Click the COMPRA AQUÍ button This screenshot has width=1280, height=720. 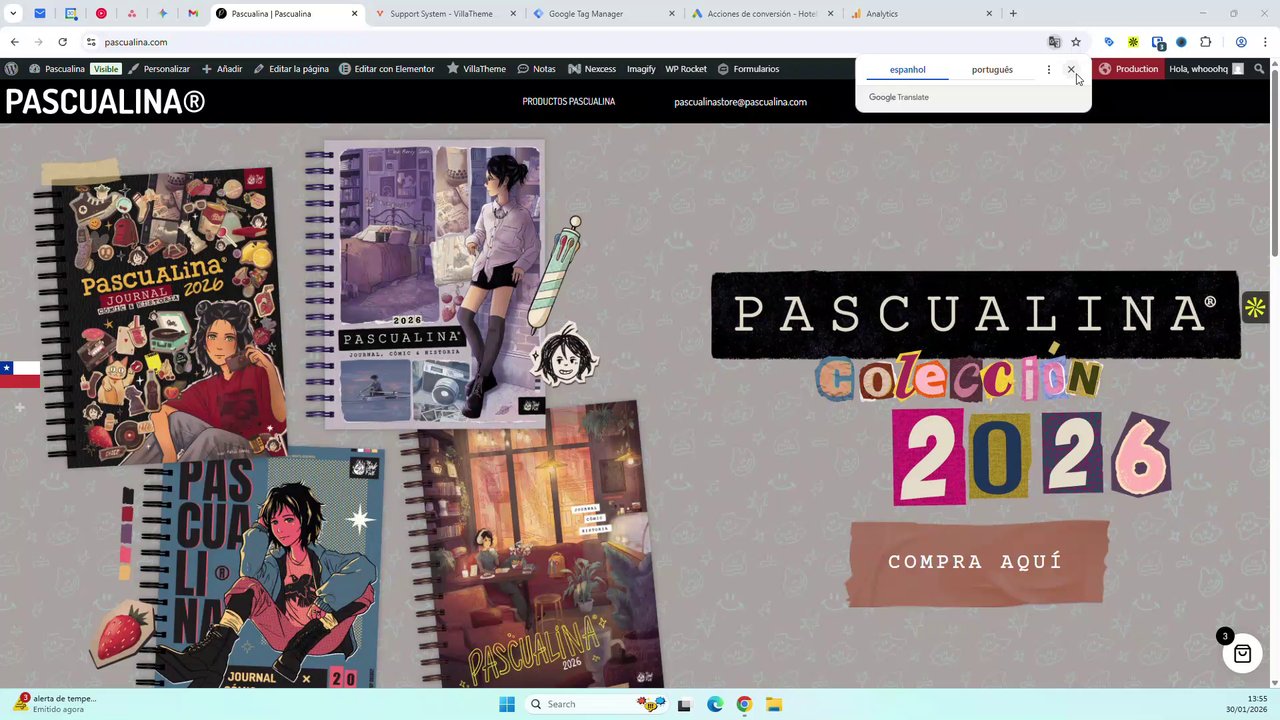[976, 562]
